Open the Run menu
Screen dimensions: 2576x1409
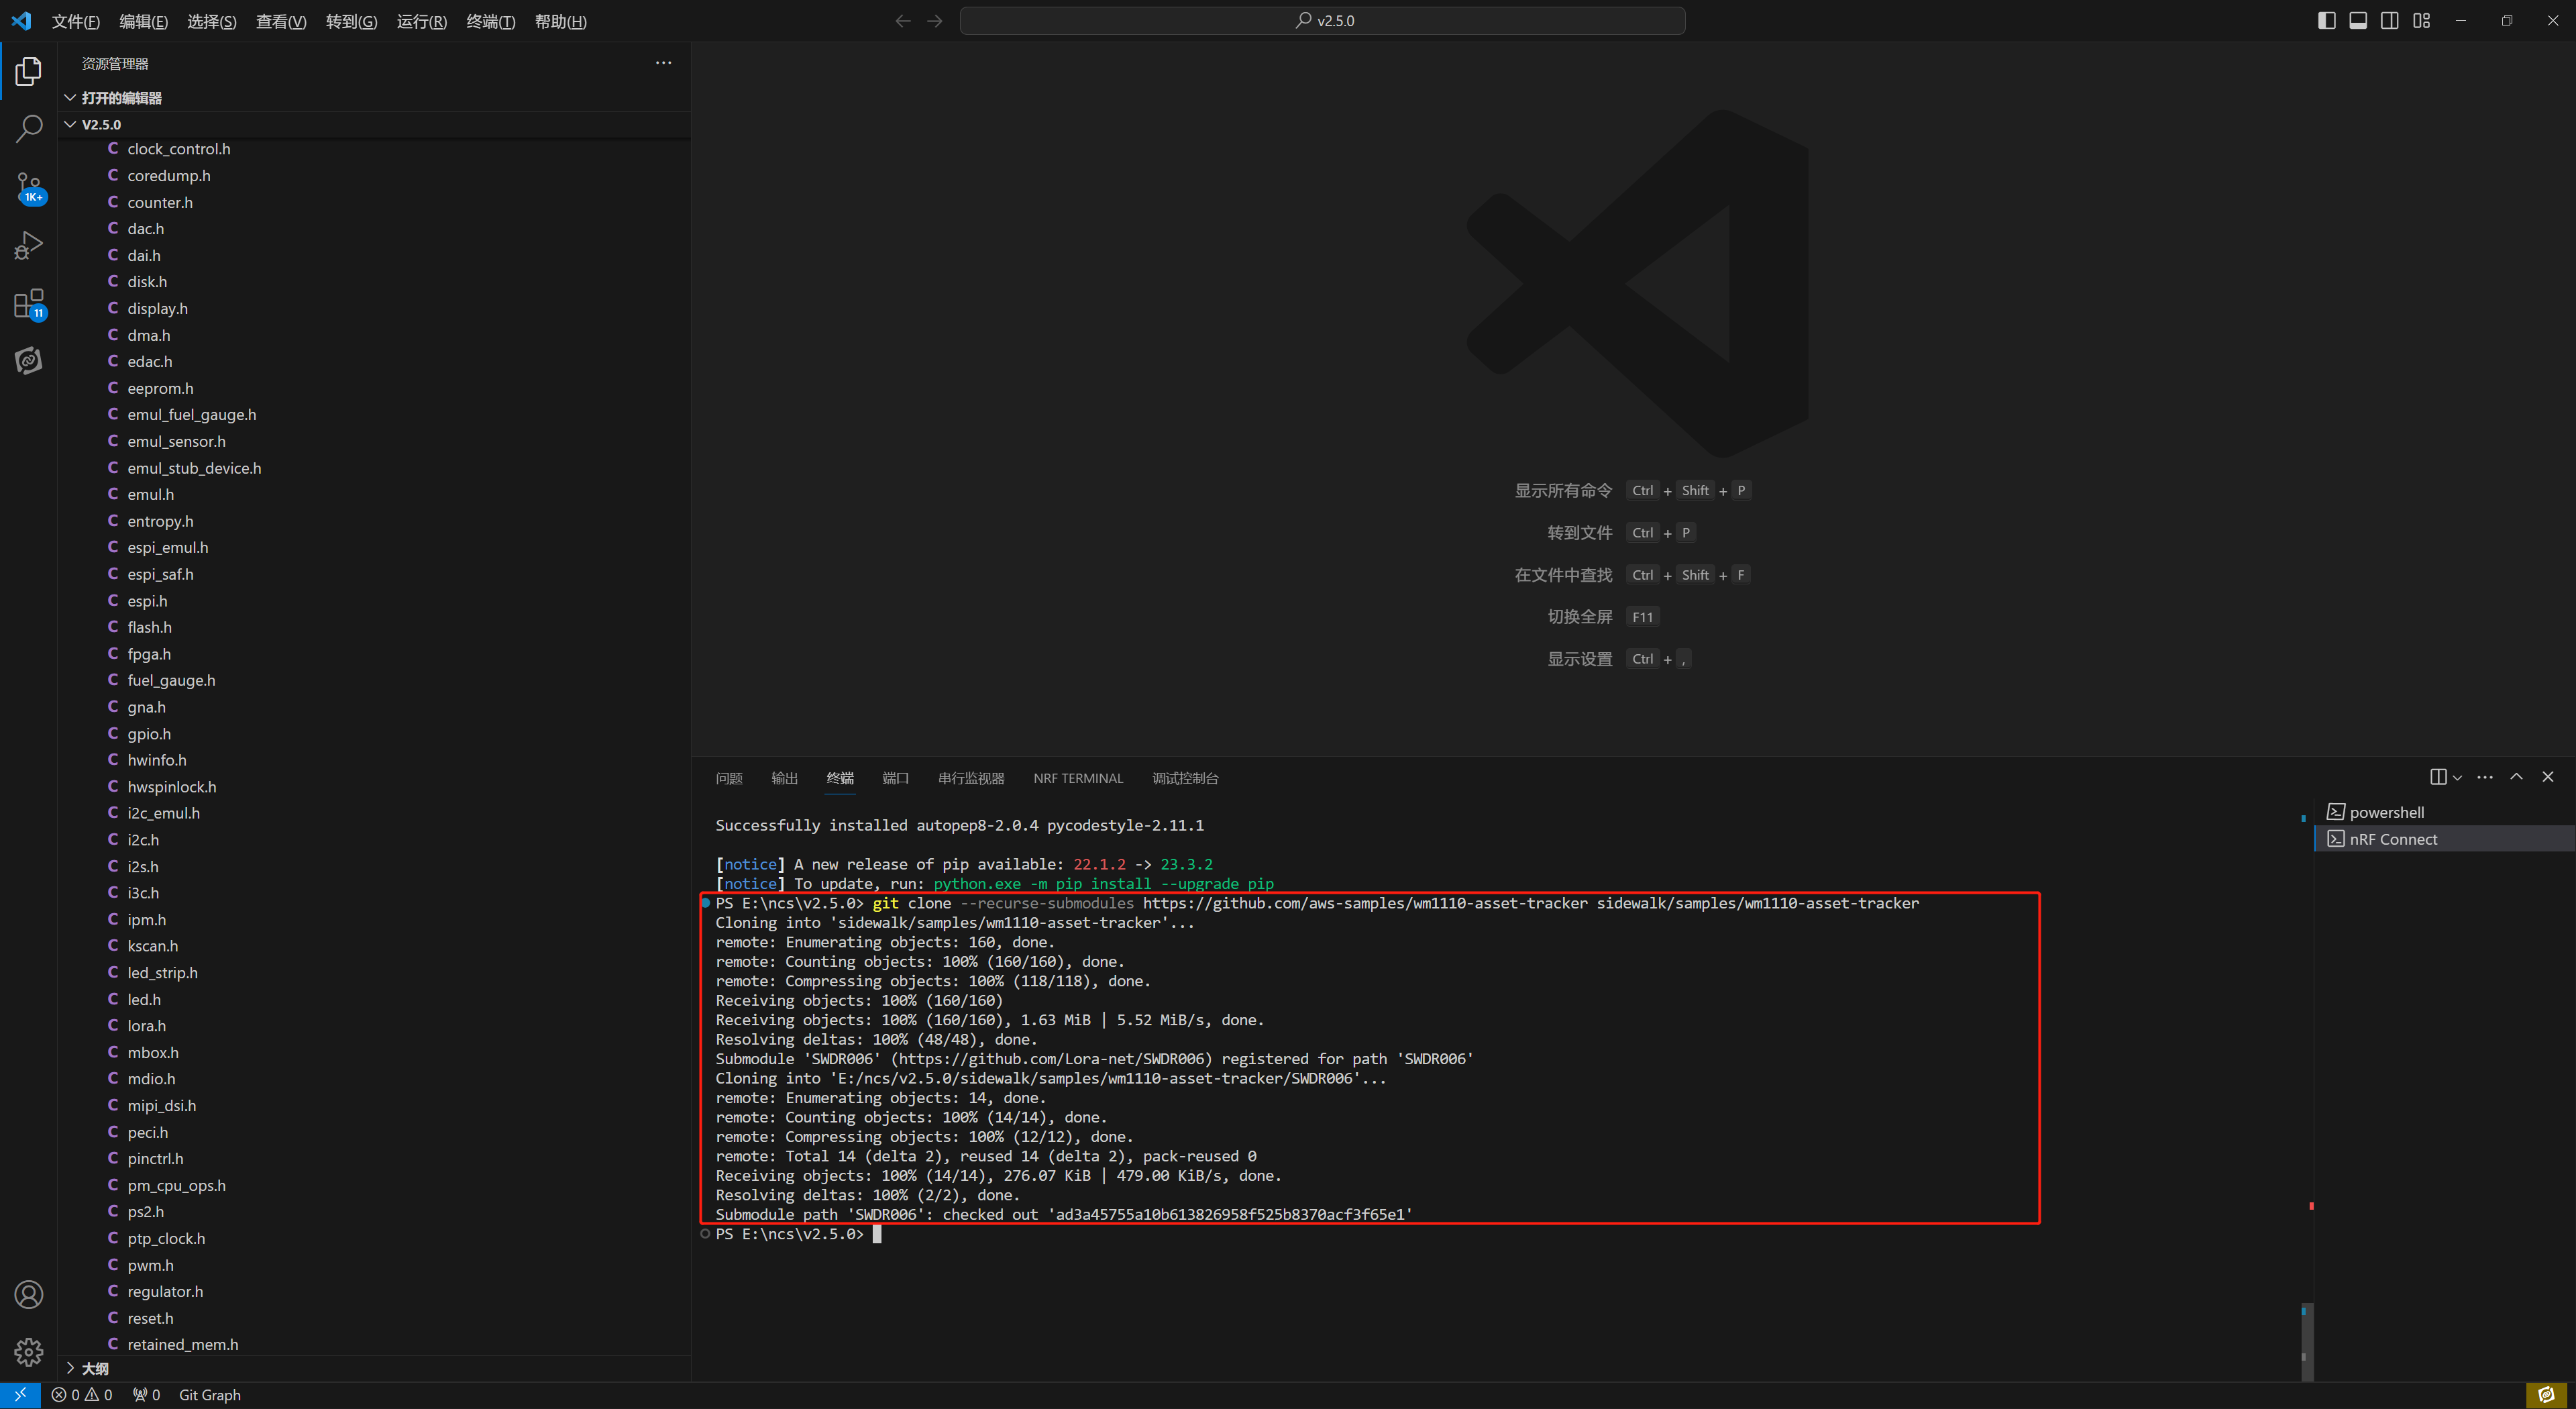click(x=421, y=21)
